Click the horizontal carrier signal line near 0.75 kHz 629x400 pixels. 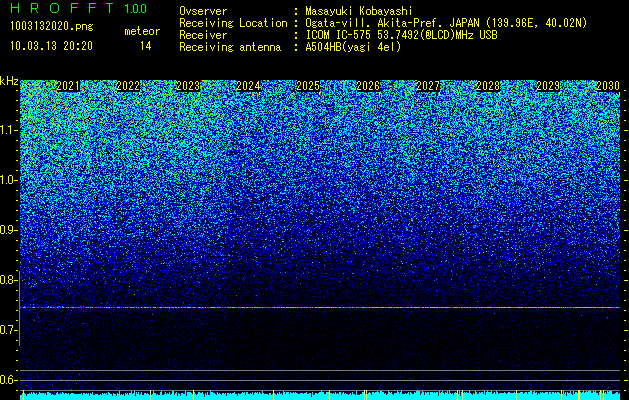click(320, 307)
